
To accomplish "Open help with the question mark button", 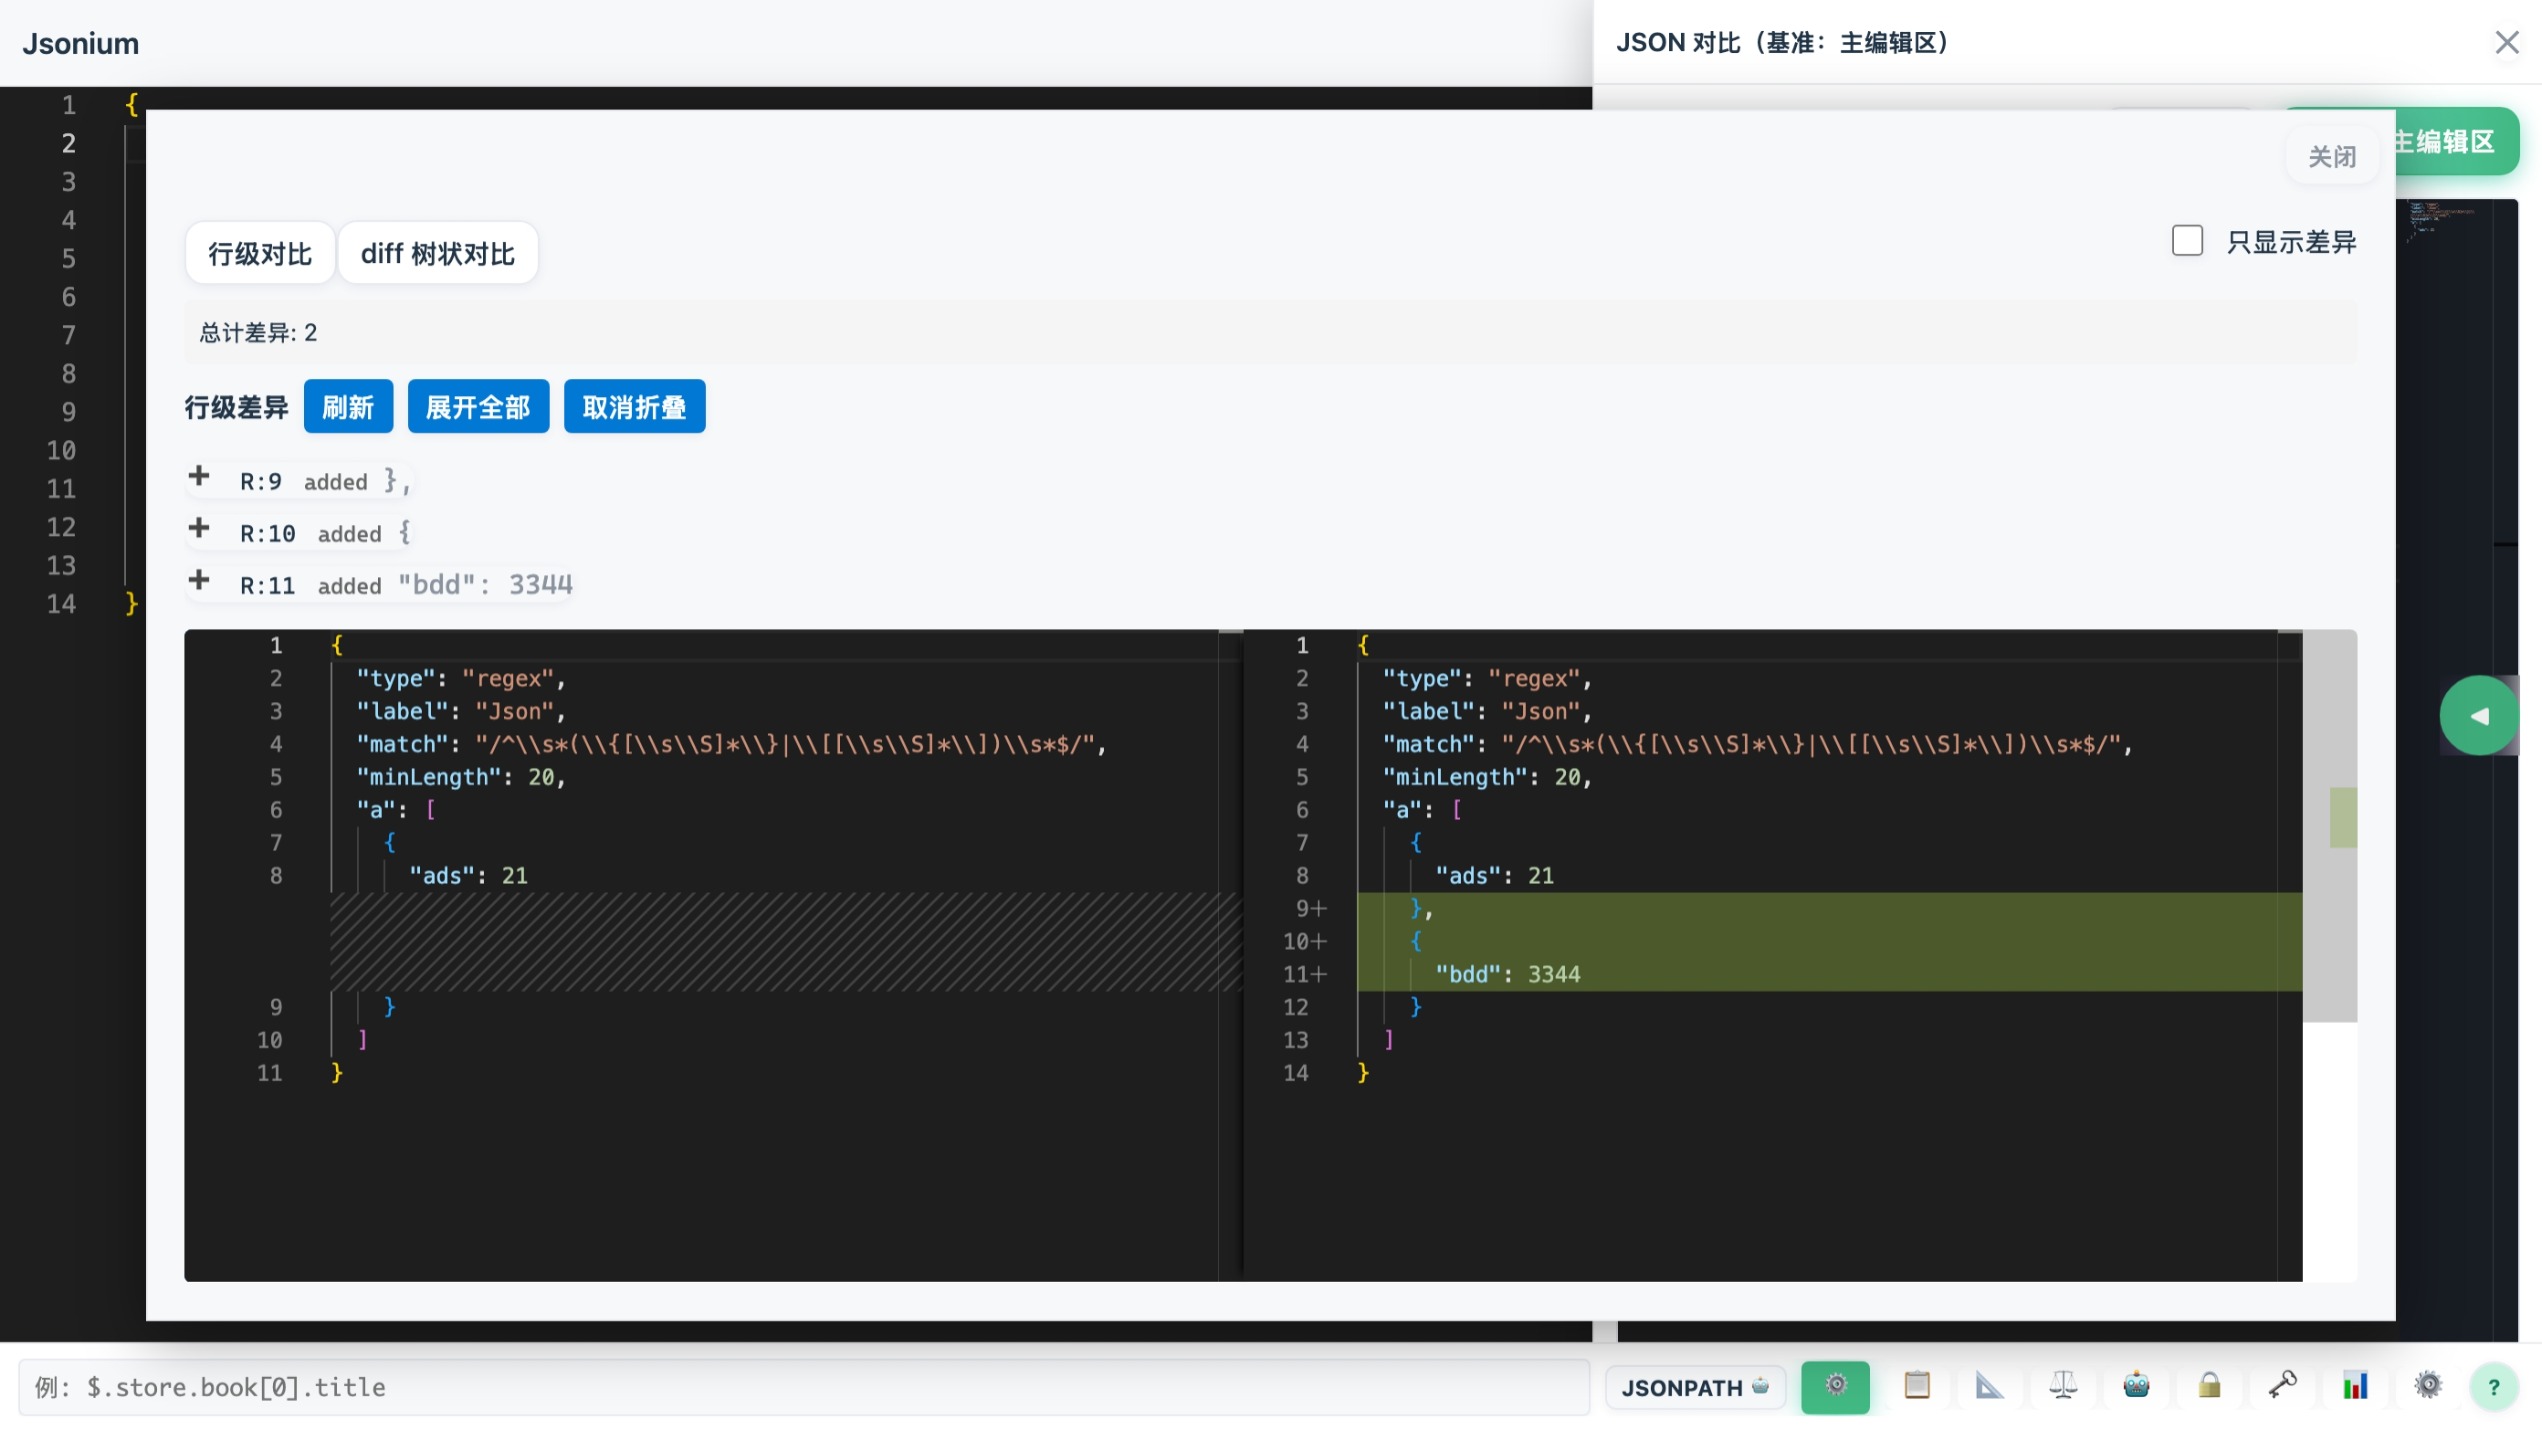I will 2493,1387.
